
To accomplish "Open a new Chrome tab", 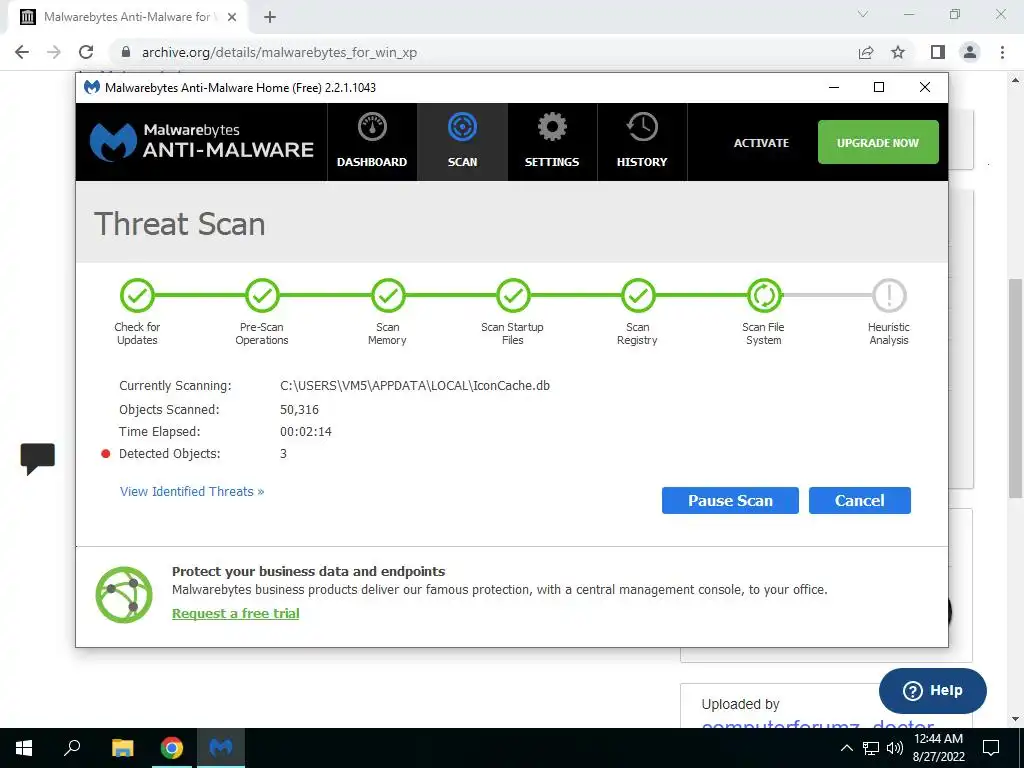I will (270, 17).
